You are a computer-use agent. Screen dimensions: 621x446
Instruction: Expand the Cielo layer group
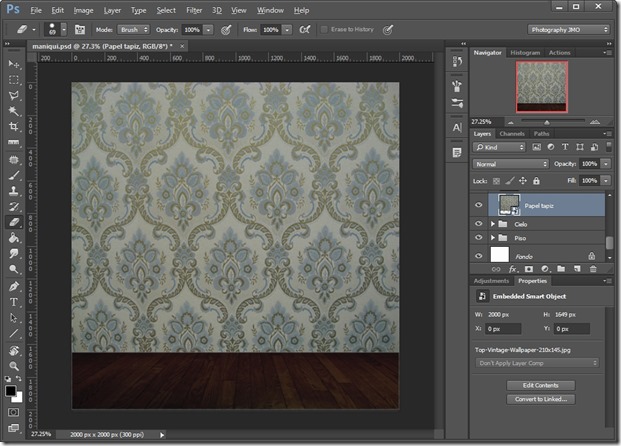[x=493, y=224]
